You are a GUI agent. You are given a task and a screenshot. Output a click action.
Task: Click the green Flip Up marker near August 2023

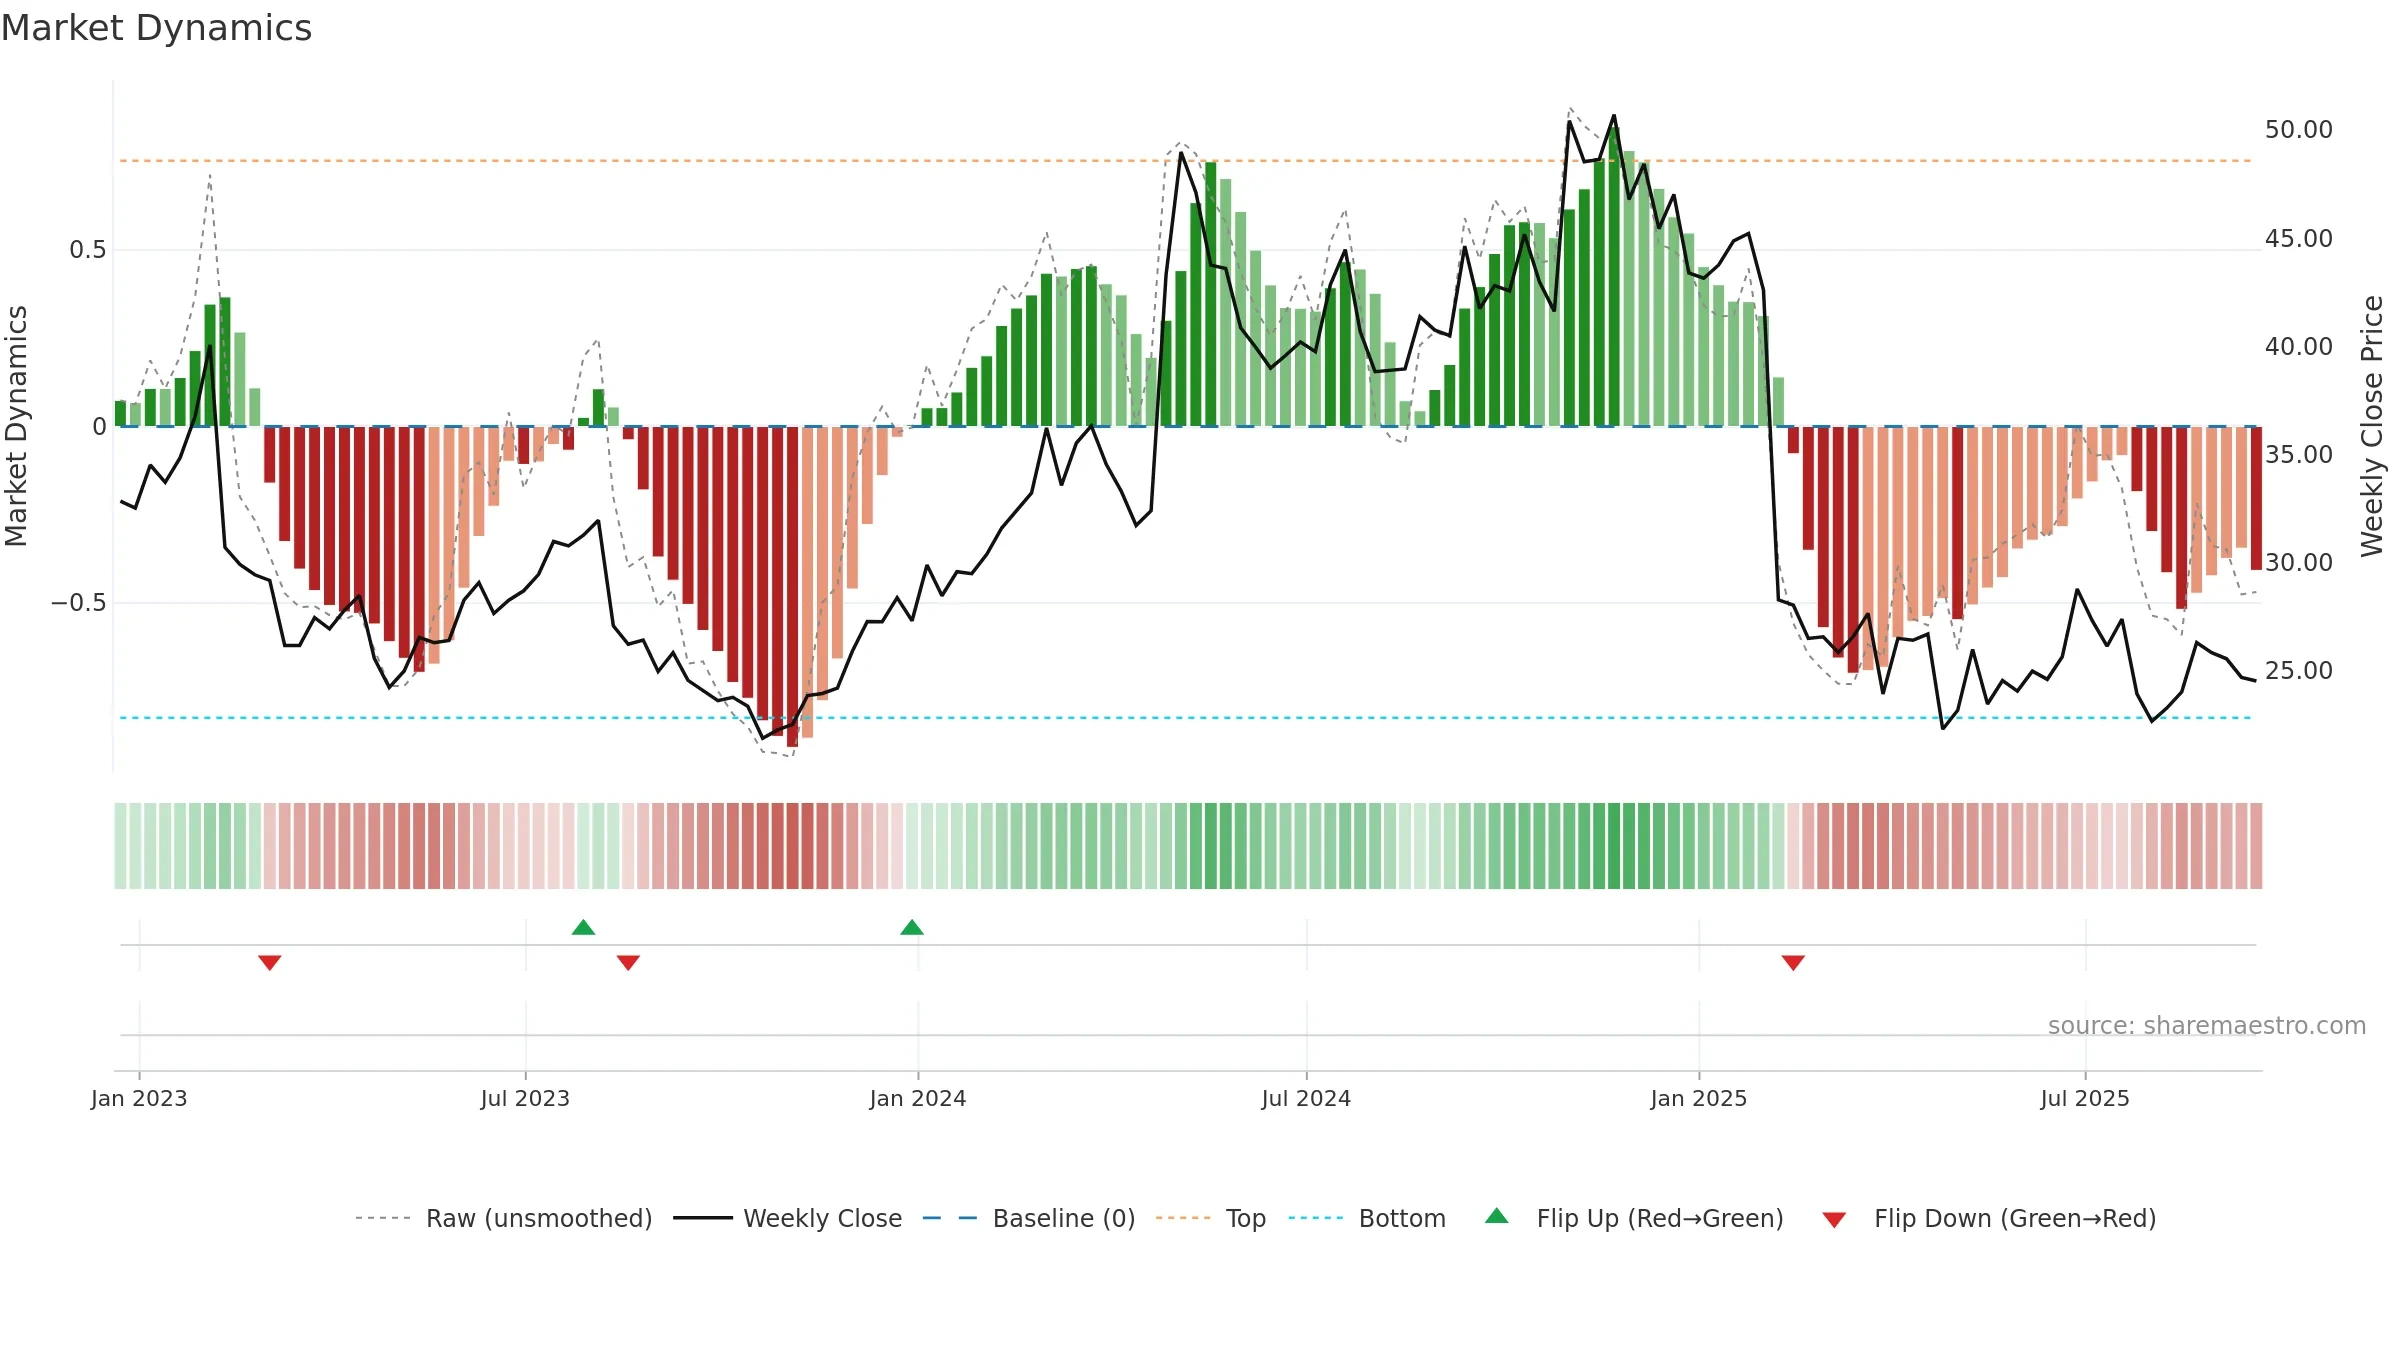[583, 927]
